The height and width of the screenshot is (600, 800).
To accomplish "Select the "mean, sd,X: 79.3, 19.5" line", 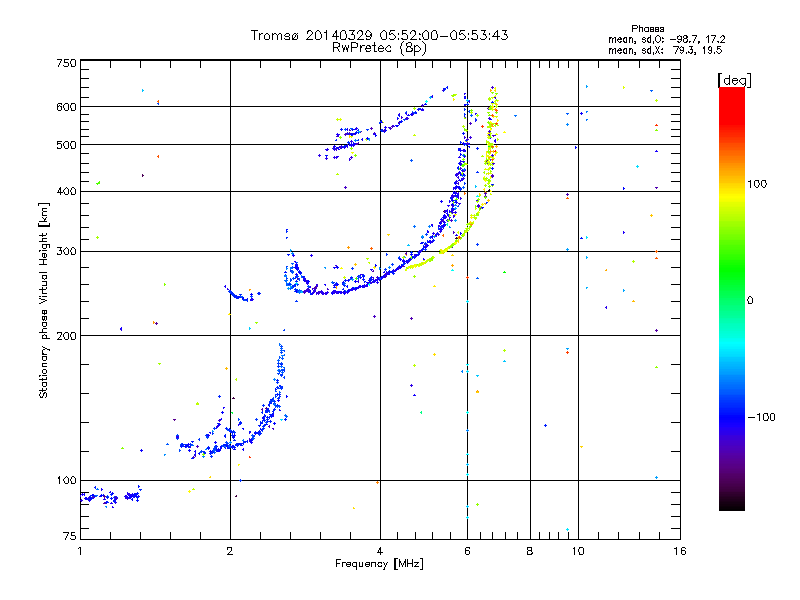I will pyautogui.click(x=665, y=50).
